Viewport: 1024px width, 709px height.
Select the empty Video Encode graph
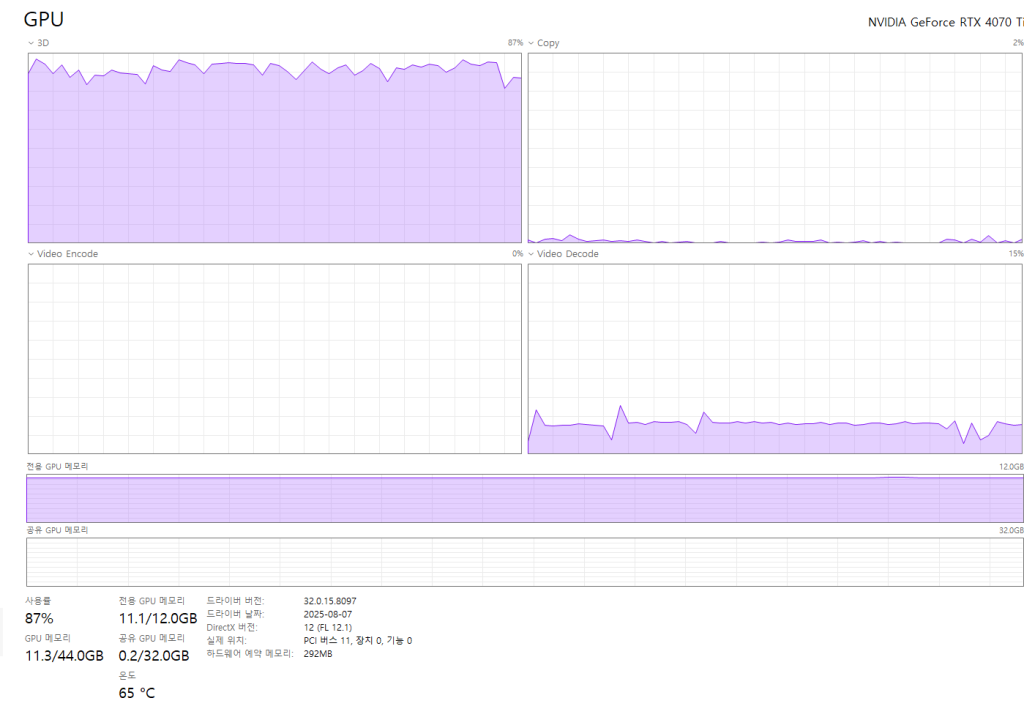pos(274,358)
